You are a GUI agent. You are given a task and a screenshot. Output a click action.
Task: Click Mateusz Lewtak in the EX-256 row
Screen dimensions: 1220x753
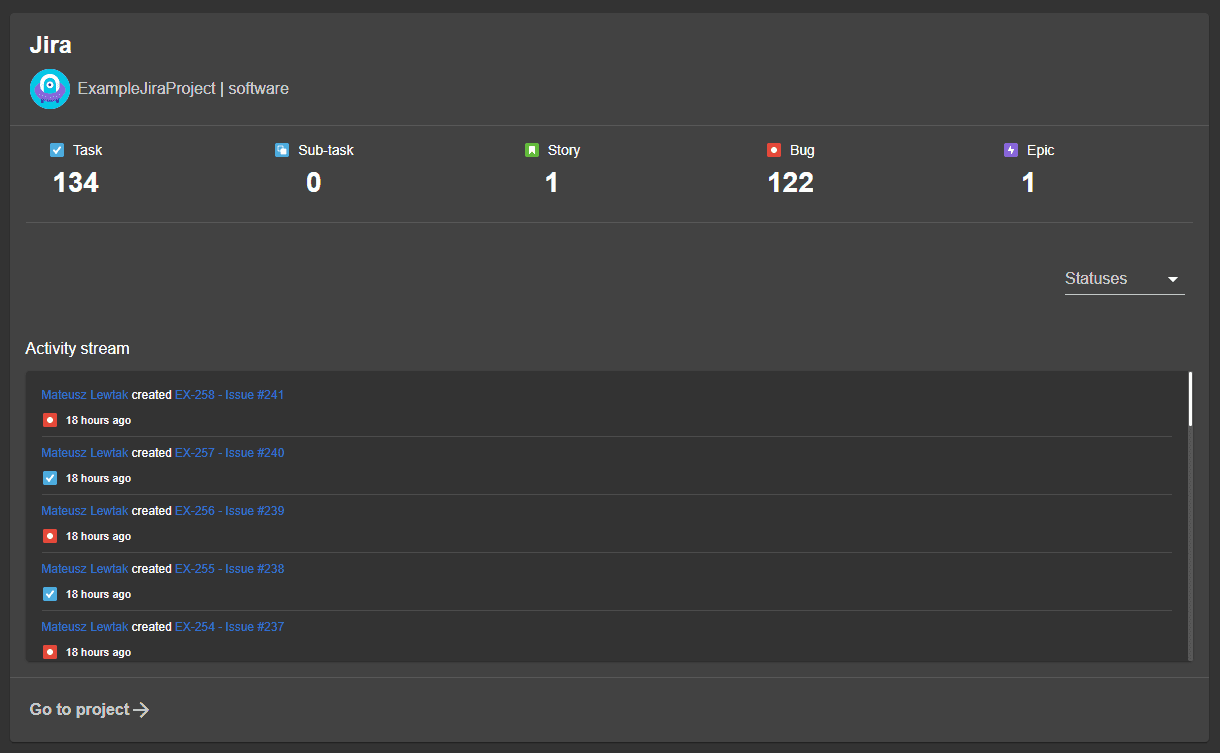(85, 511)
